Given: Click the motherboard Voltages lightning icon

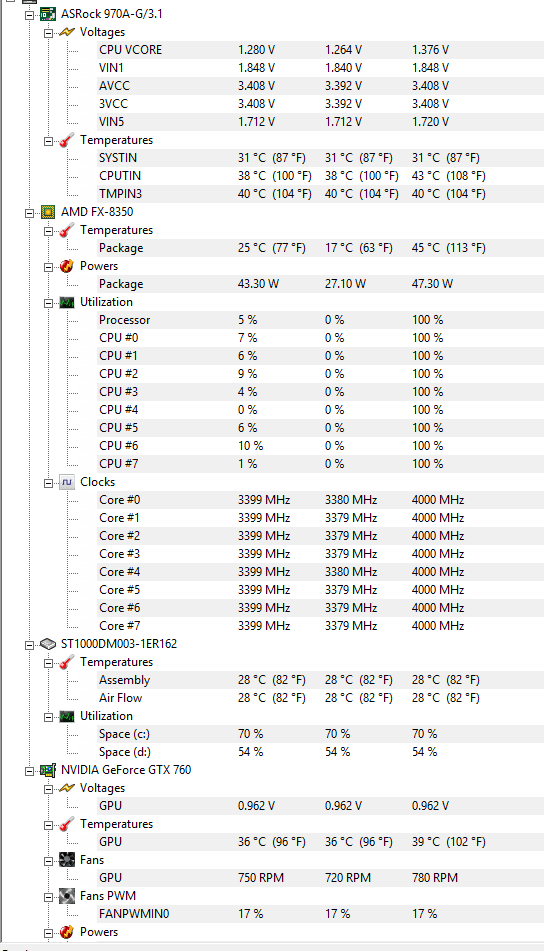Looking at the screenshot, I should (67, 32).
